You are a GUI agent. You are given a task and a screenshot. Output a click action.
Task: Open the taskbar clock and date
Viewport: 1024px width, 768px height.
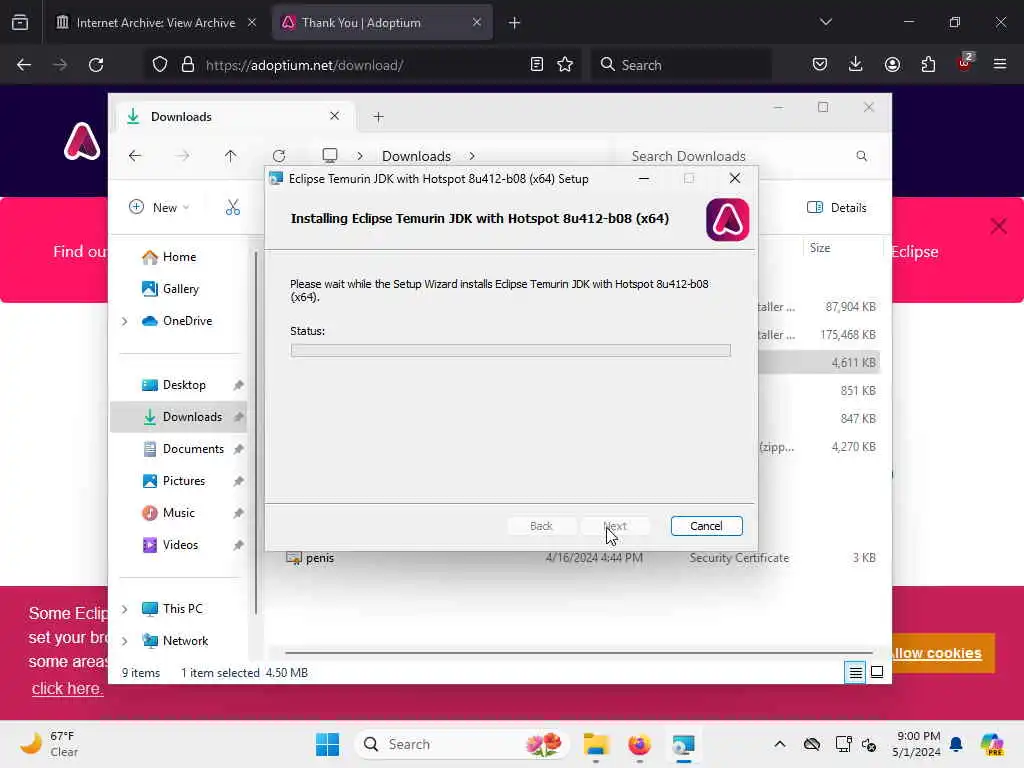917,744
